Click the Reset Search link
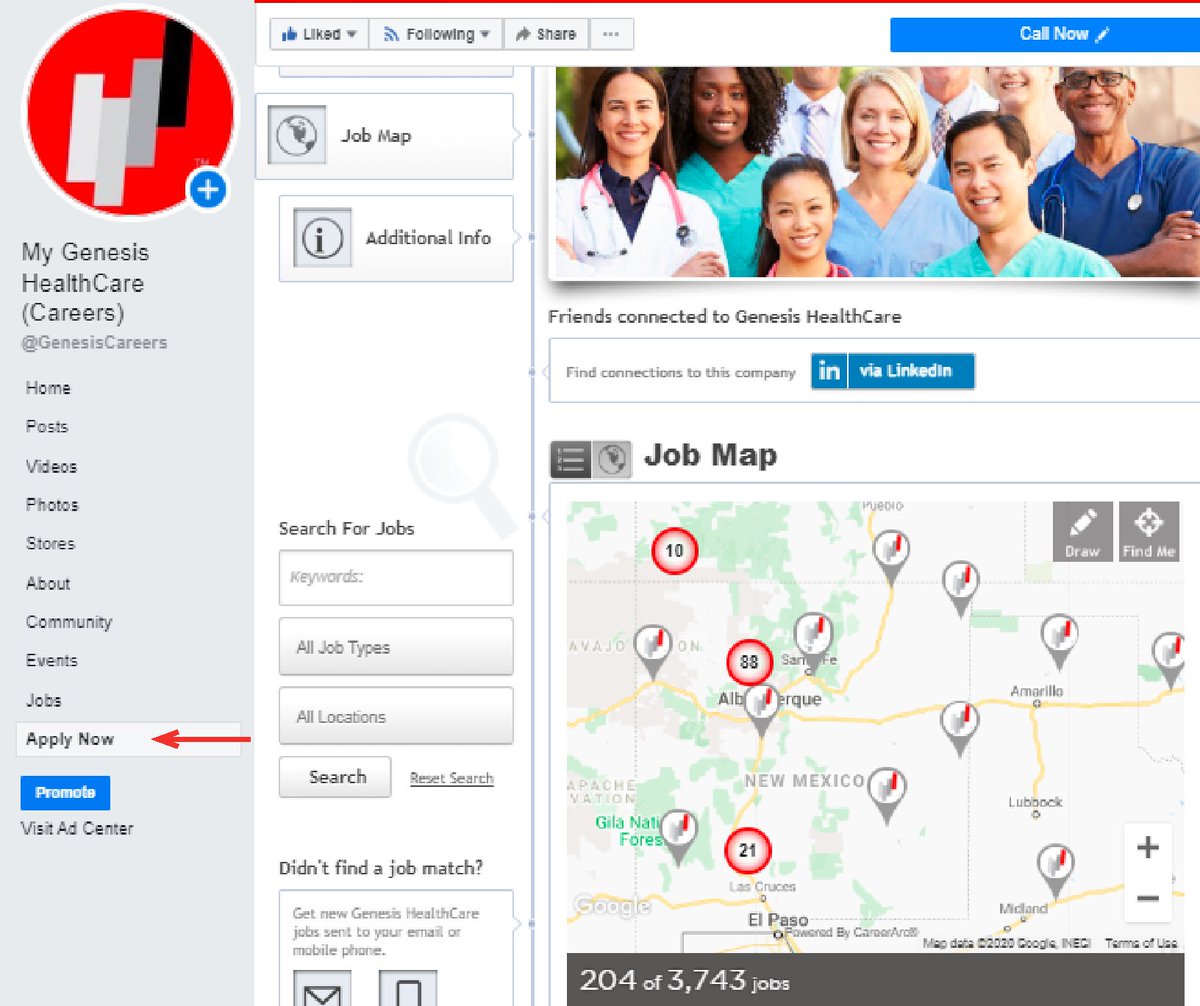Screen dimensions: 1200x1006 452,778
